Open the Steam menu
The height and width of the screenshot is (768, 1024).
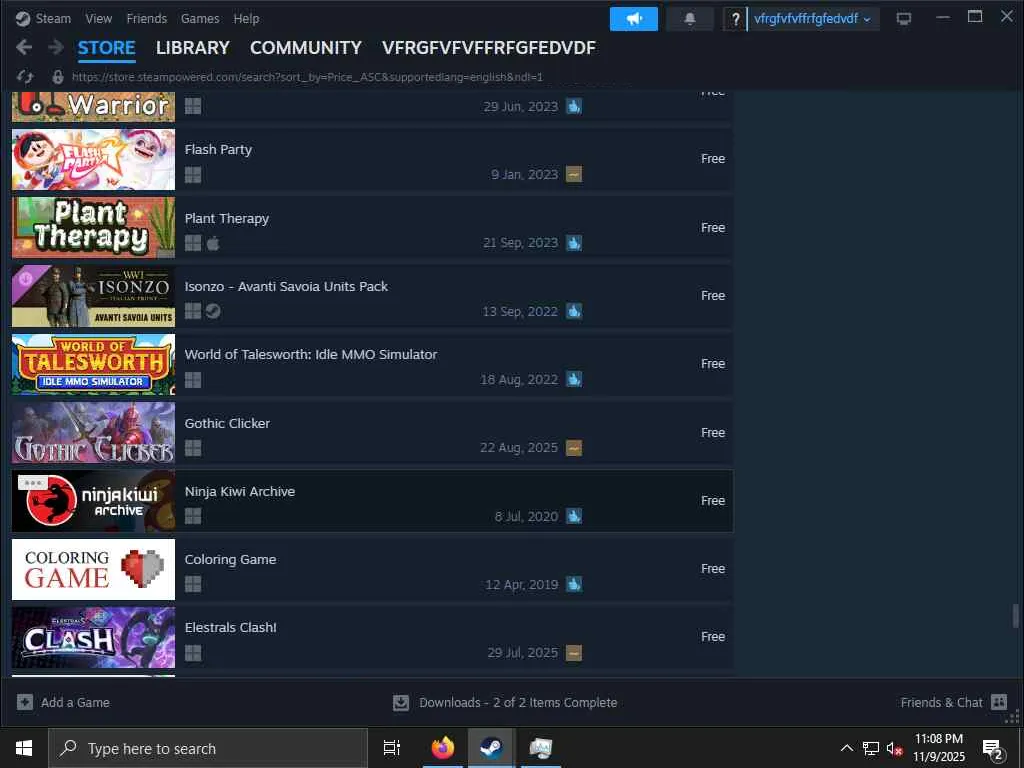point(54,19)
